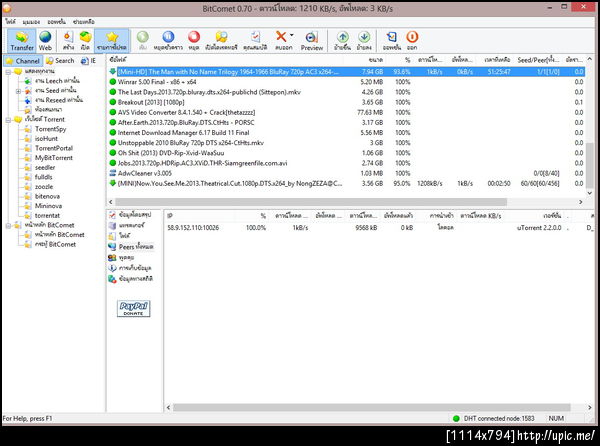Open the delete button dropdown arrow
This screenshot has height=446, width=600.
click(x=292, y=35)
